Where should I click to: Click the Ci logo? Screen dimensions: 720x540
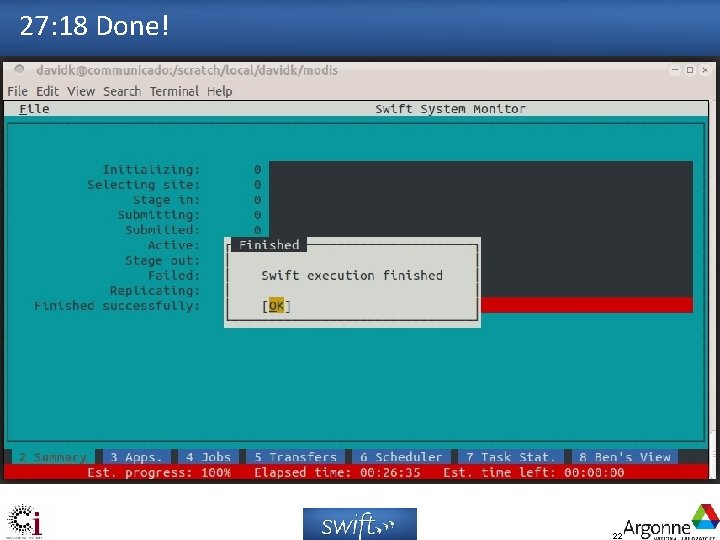click(25, 521)
